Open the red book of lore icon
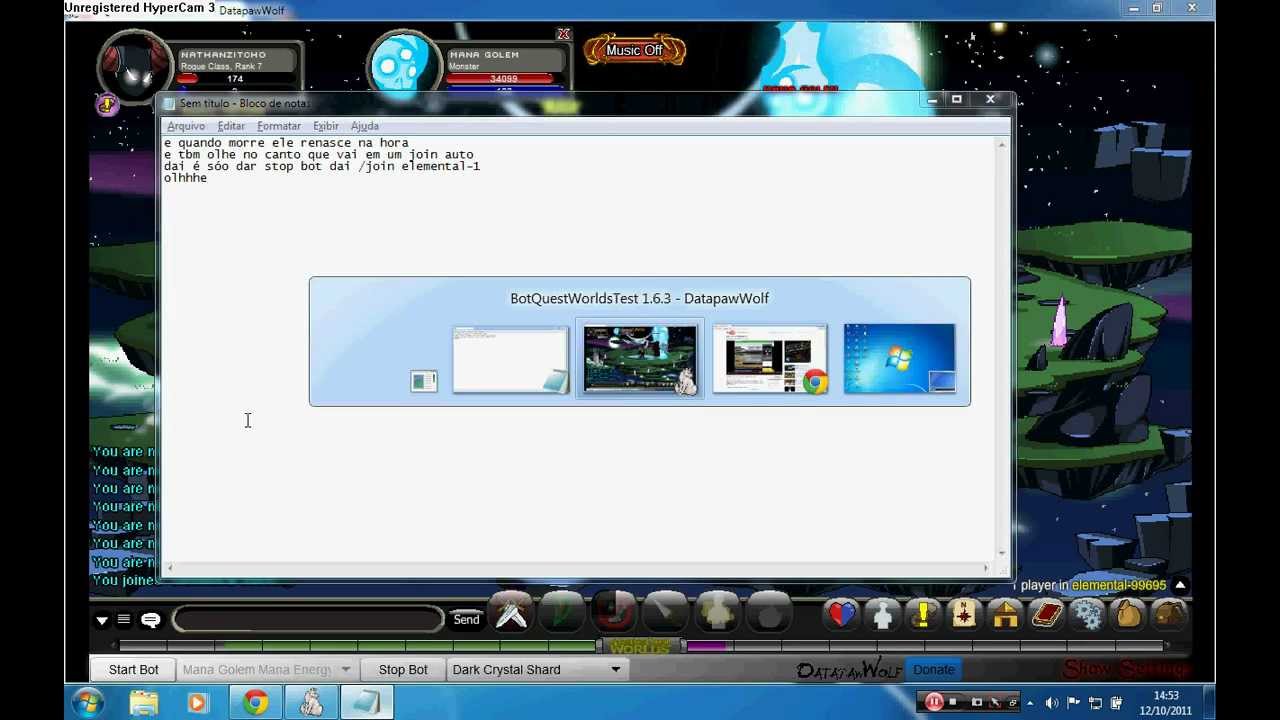Viewport: 1280px width, 720px height. [x=1046, y=615]
